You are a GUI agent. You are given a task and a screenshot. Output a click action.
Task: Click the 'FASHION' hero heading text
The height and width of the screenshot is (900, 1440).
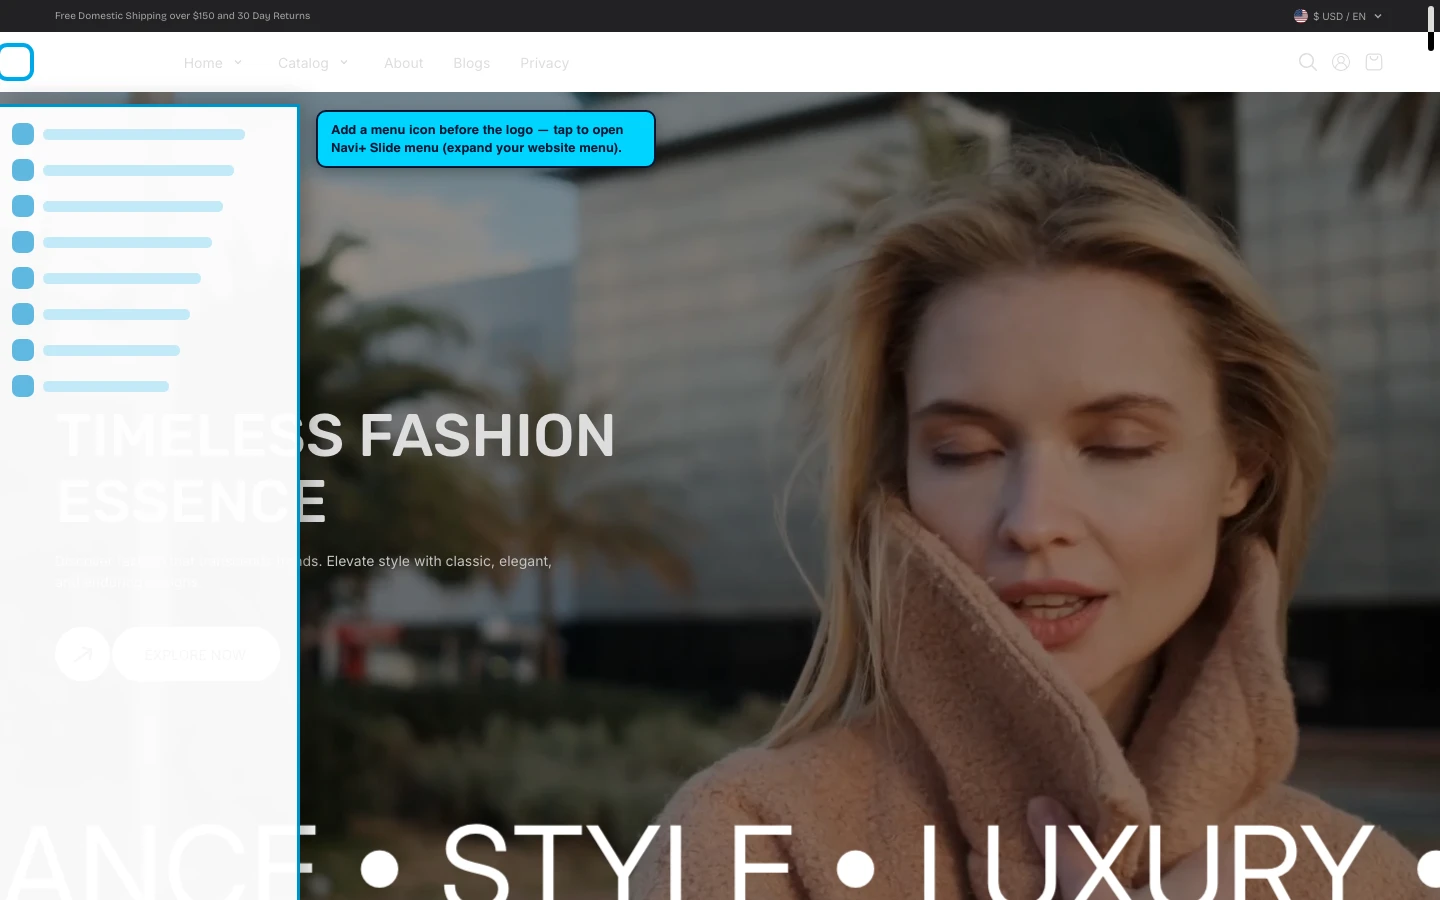point(487,435)
